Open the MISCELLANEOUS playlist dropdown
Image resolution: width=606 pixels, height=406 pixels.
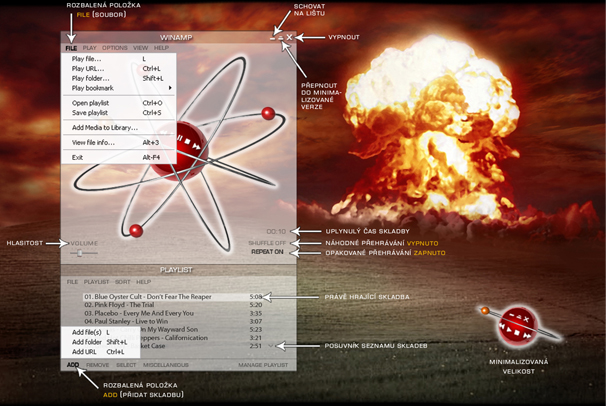coord(165,365)
